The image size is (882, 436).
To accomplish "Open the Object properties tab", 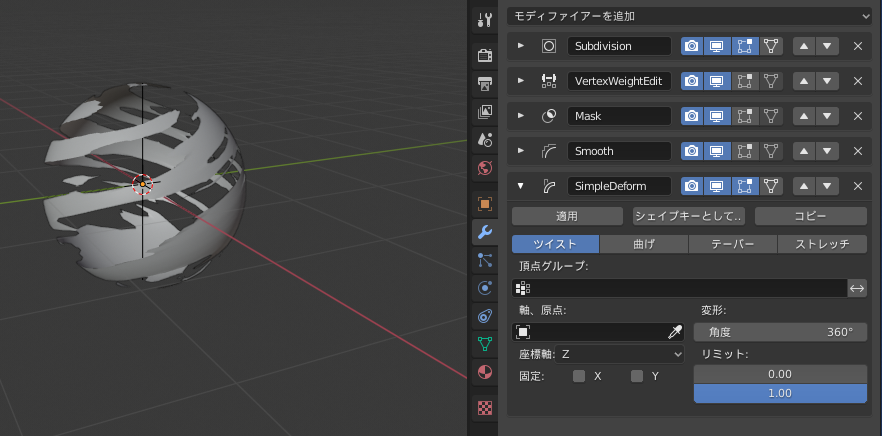I will pyautogui.click(x=484, y=204).
